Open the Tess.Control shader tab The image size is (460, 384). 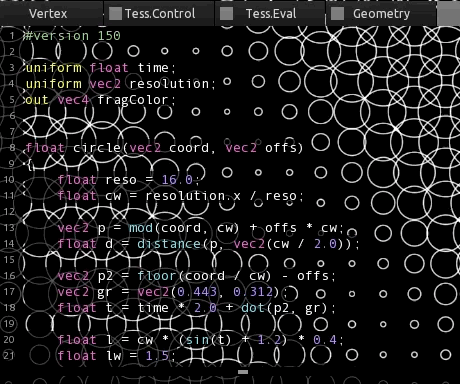[160, 14]
